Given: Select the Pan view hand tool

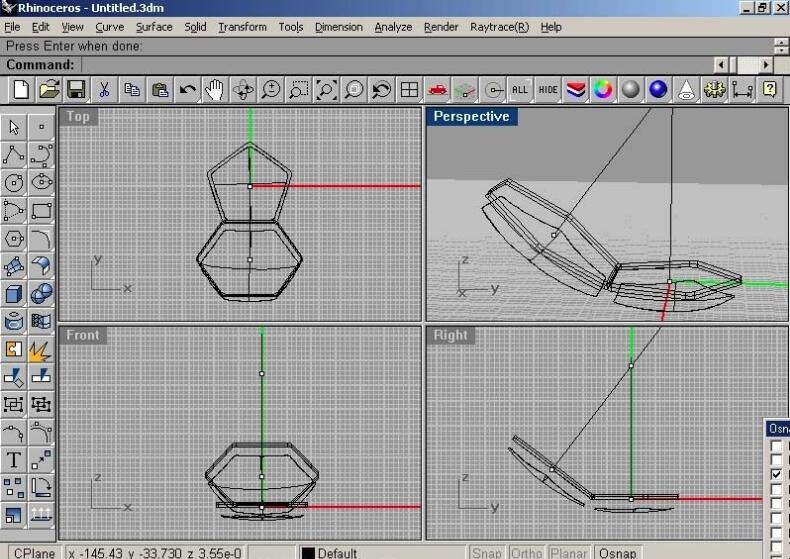Looking at the screenshot, I should (x=214, y=90).
